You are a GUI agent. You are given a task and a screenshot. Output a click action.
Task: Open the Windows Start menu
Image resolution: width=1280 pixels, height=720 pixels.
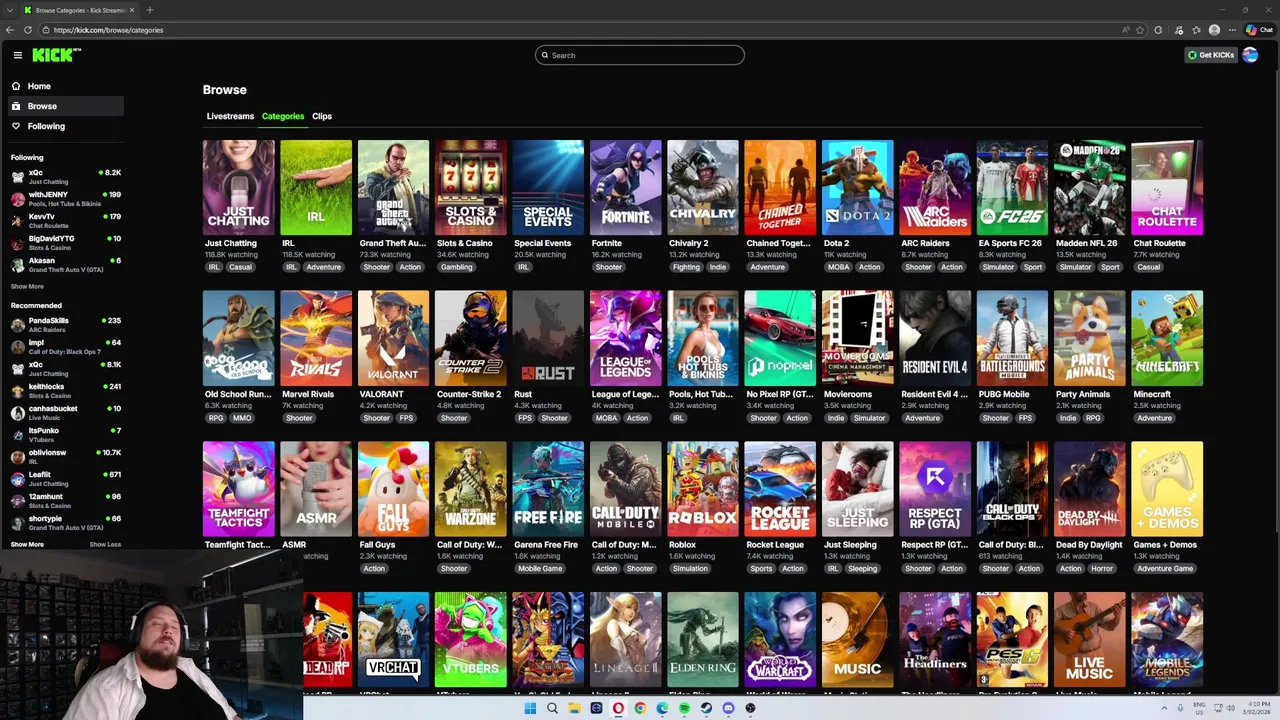point(530,708)
